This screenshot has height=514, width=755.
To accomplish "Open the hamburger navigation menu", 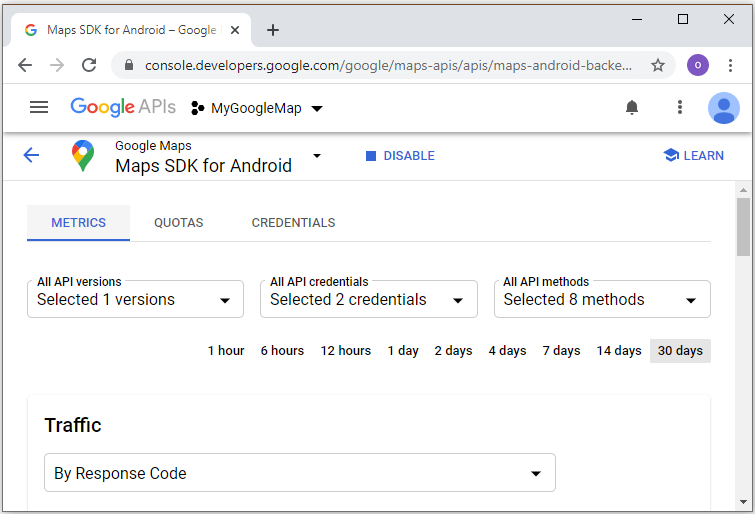I will (39, 107).
